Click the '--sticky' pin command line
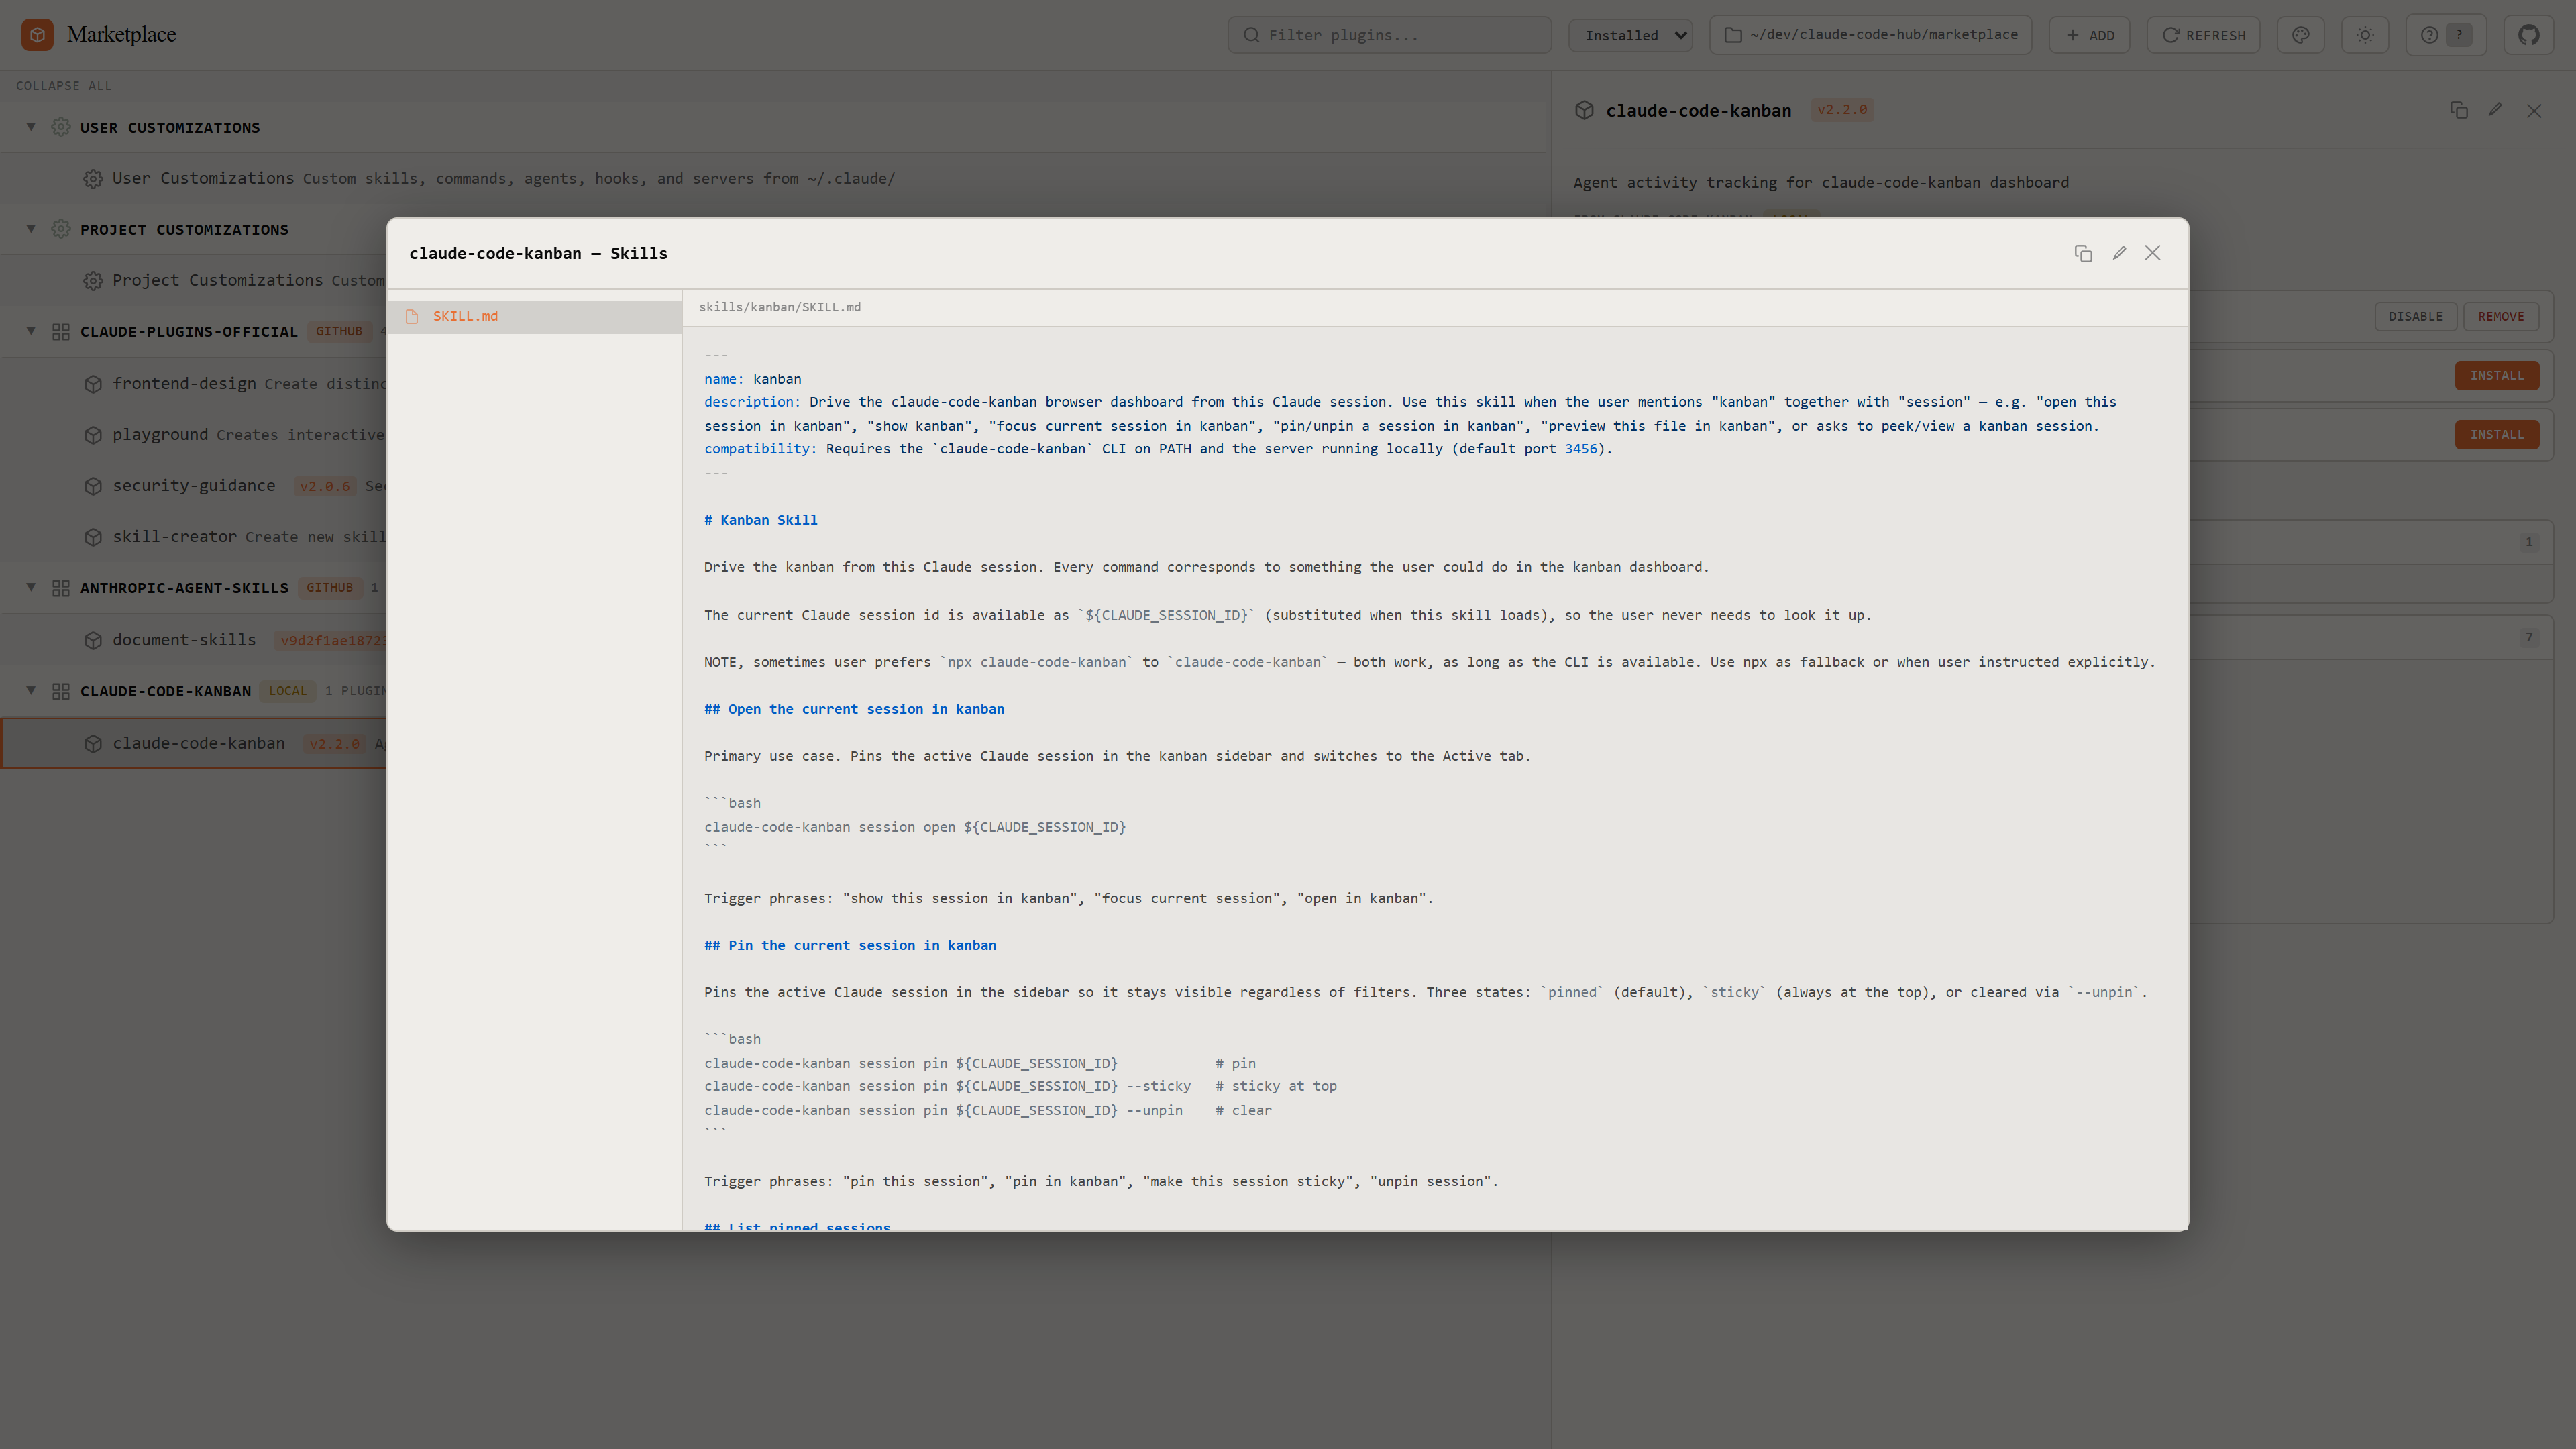The image size is (2576, 1449). 1020,1087
